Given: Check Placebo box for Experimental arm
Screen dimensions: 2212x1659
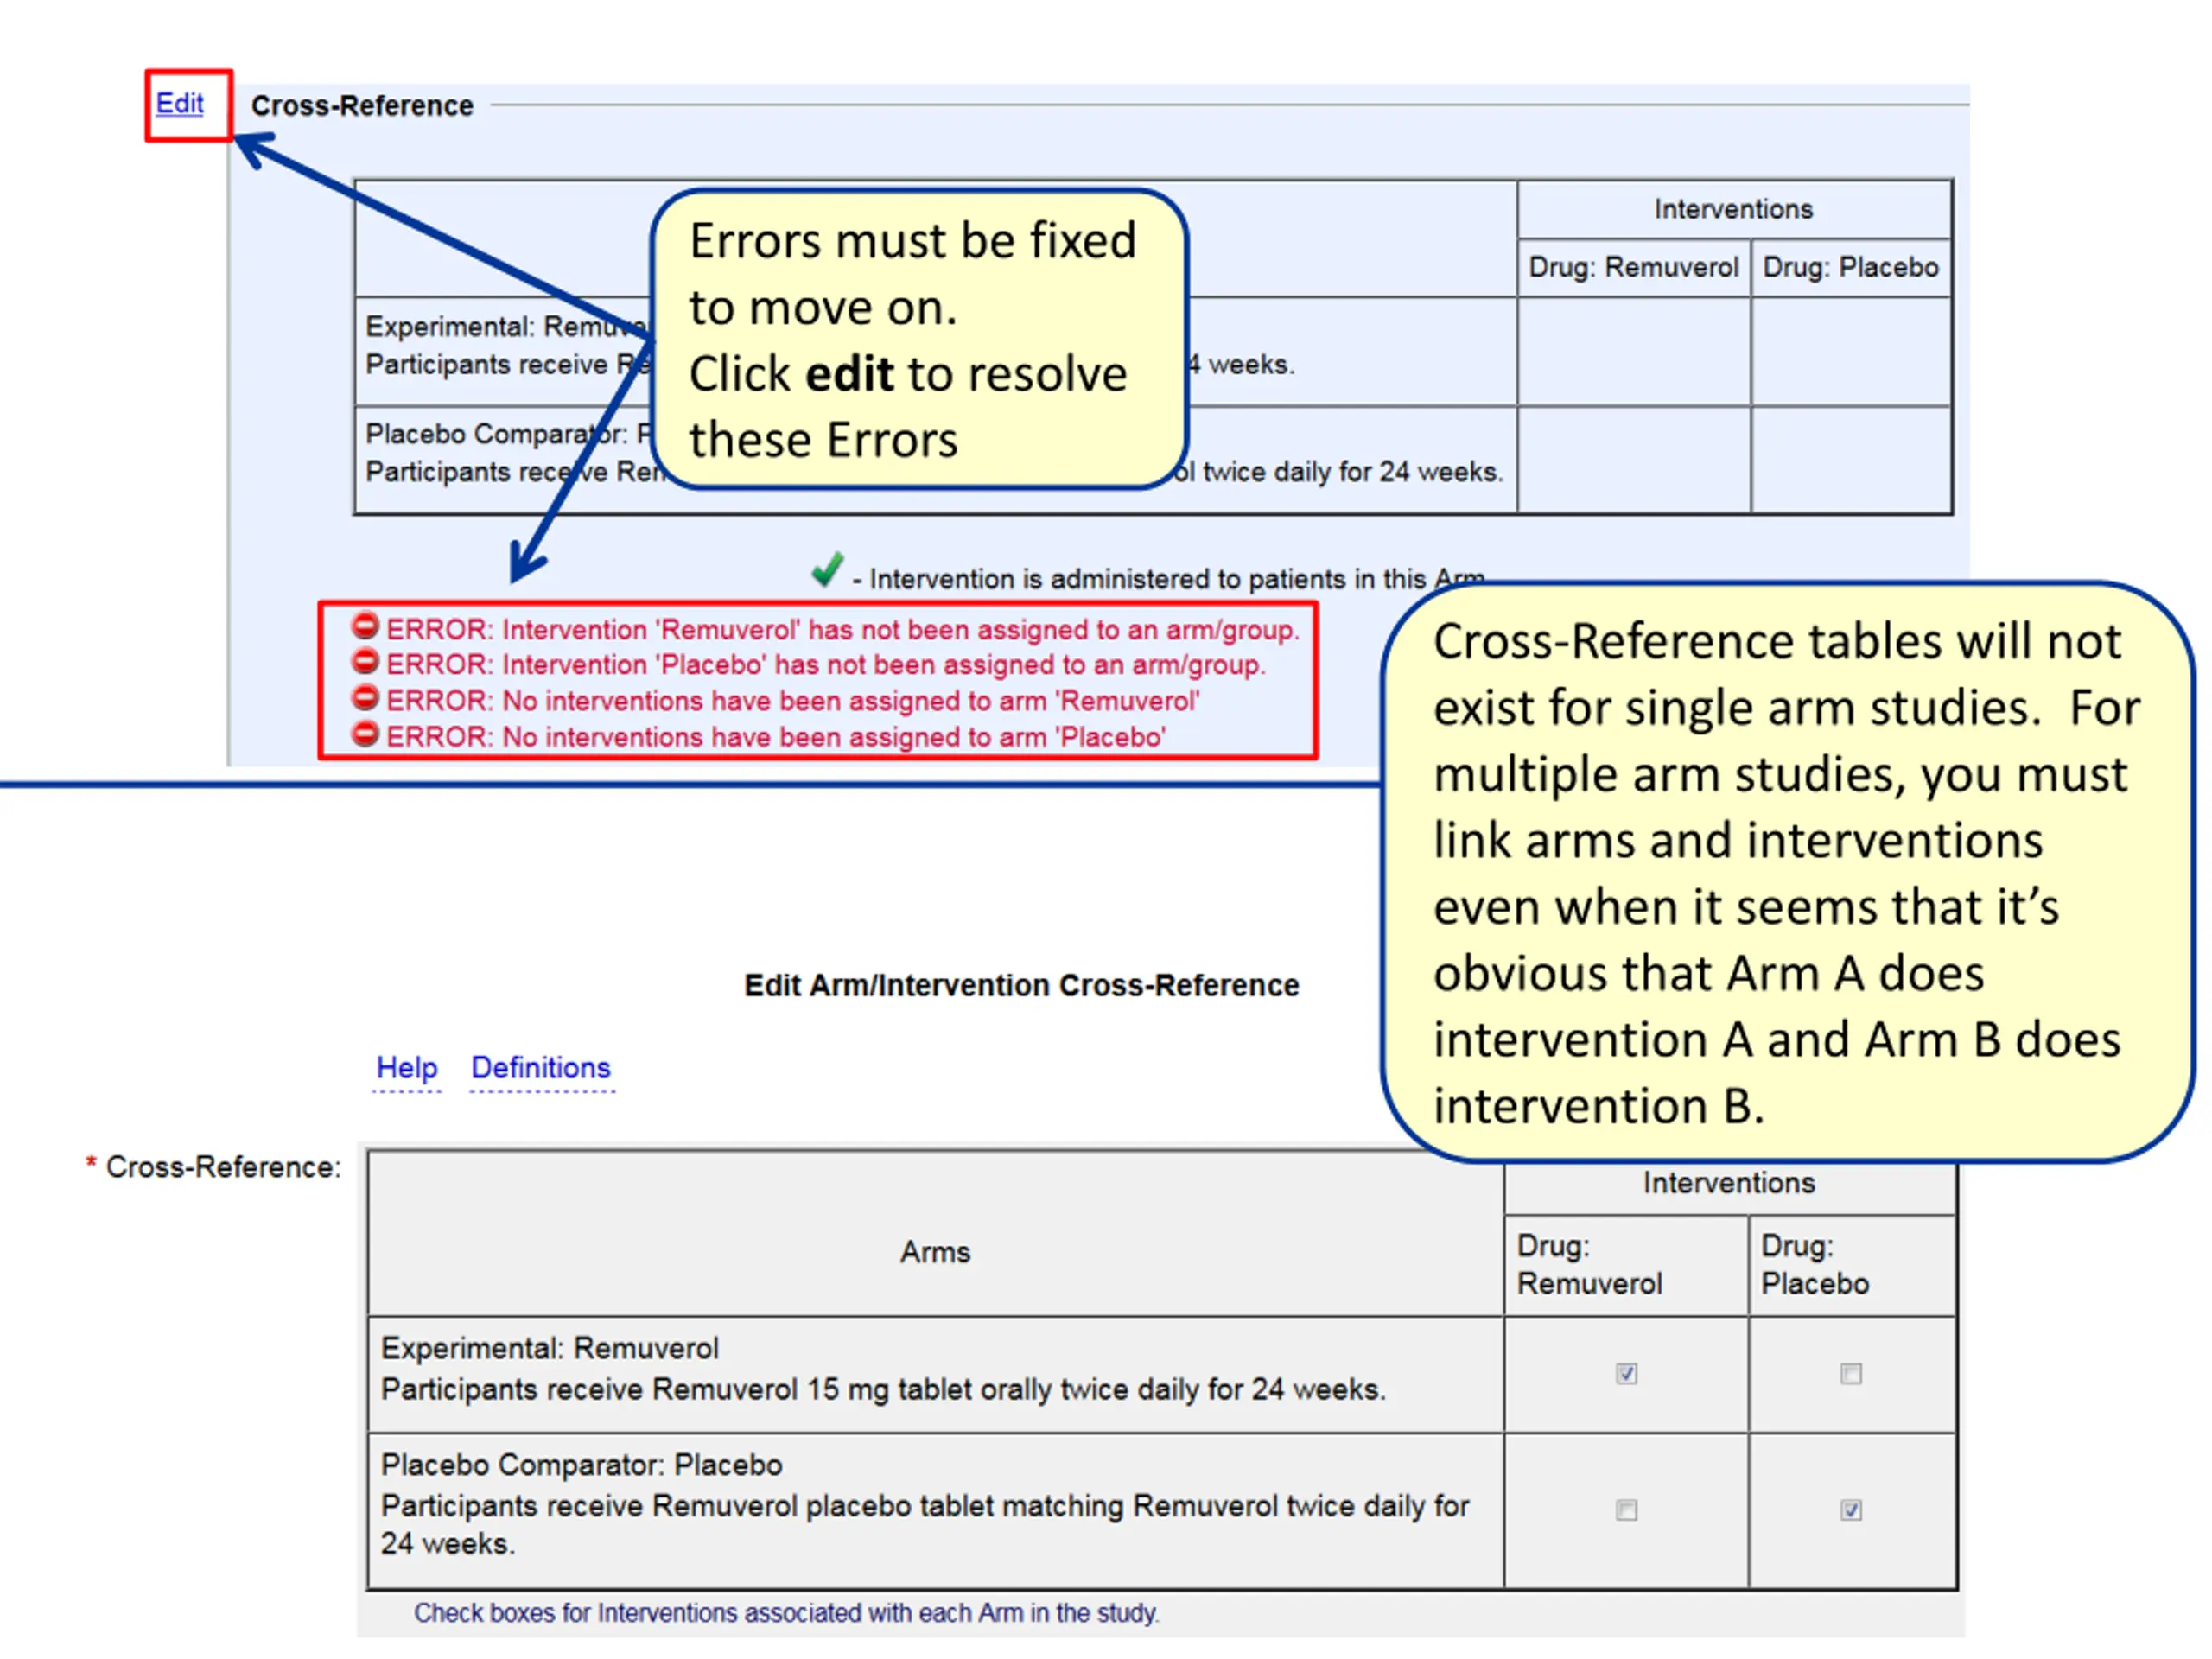Looking at the screenshot, I should pyautogui.click(x=1851, y=1373).
